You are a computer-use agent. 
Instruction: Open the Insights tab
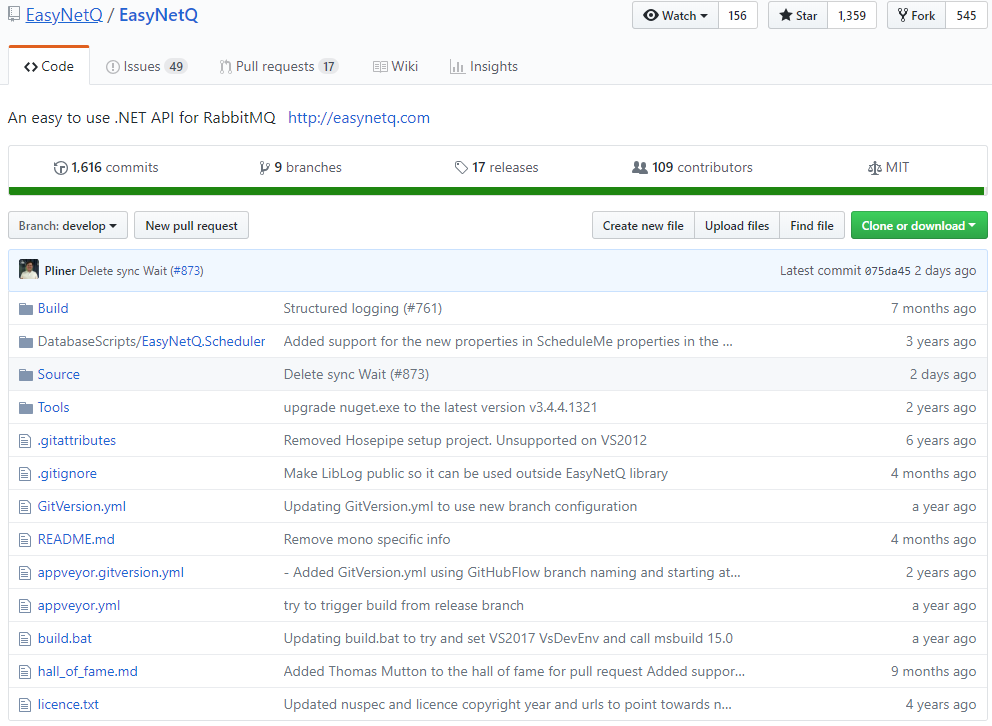point(483,66)
